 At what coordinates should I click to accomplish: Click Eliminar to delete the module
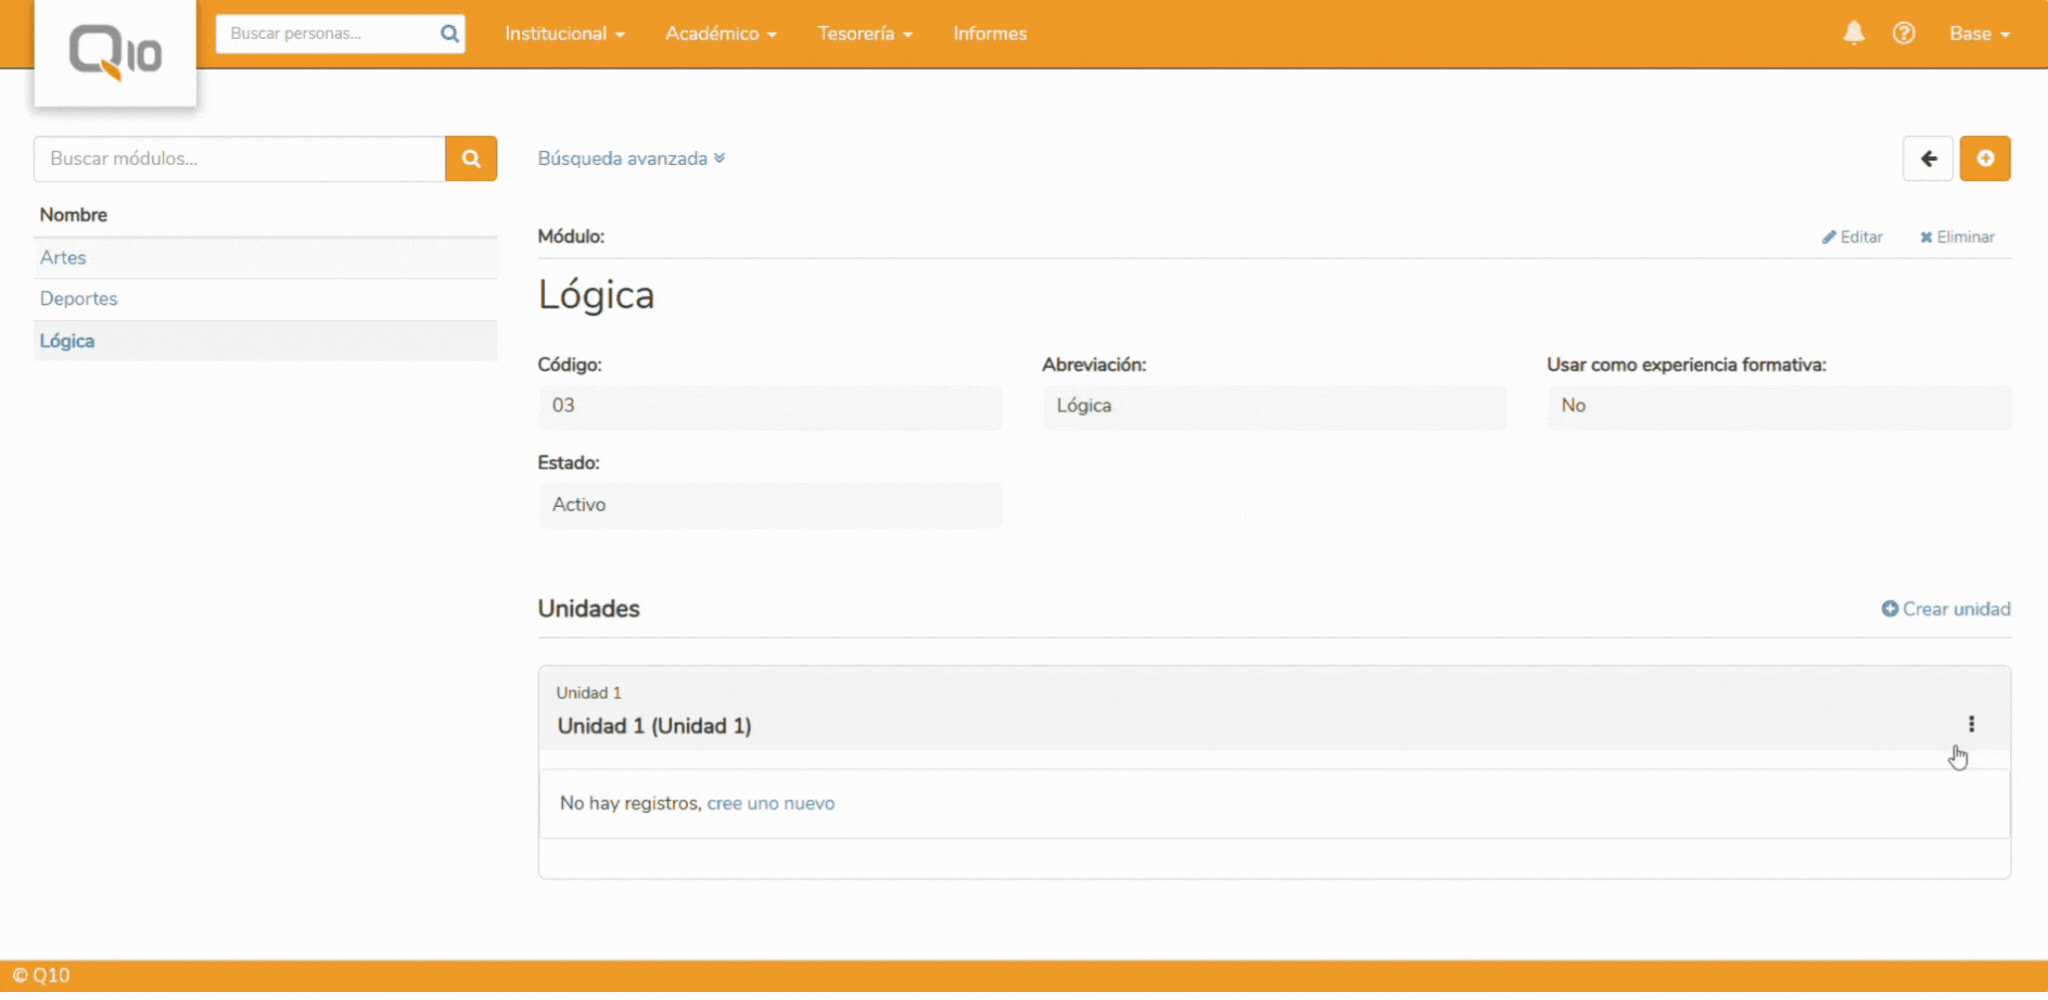point(1956,237)
